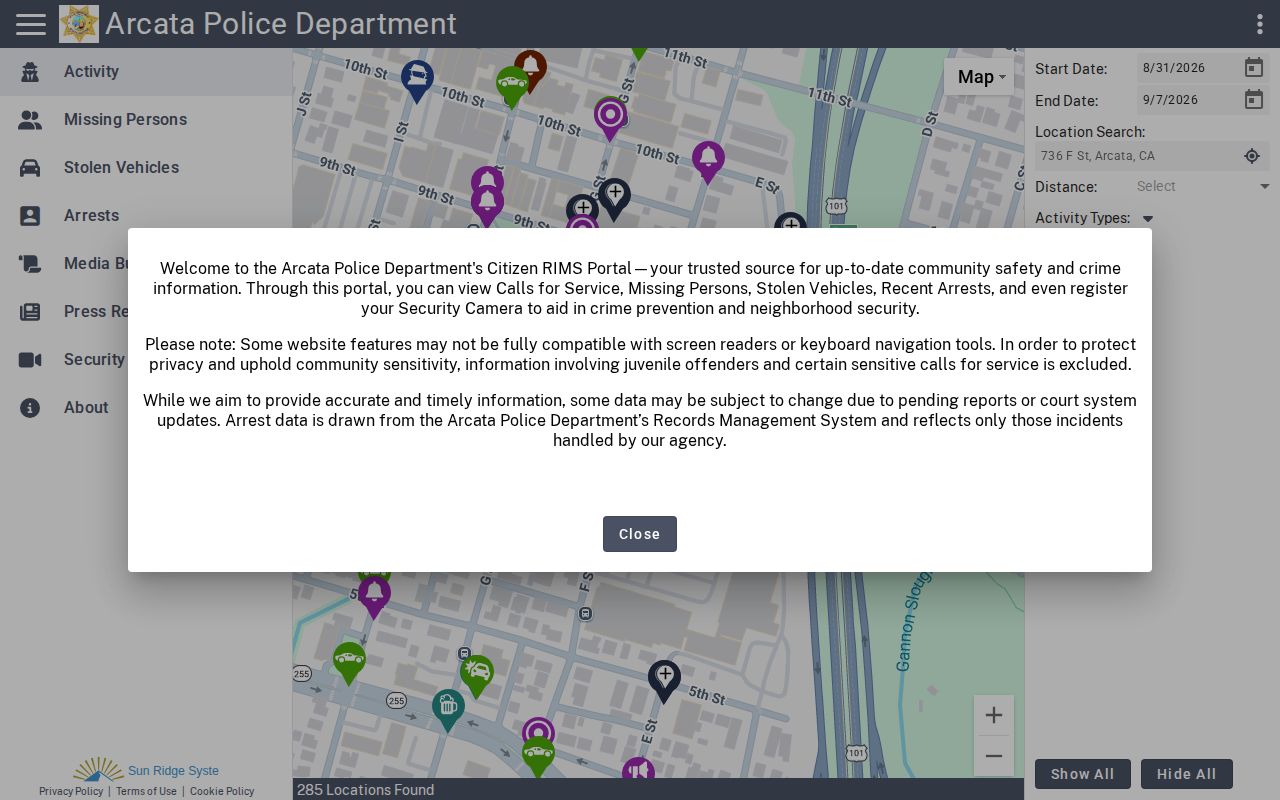Expand the Activity Types arrow
This screenshot has width=1280, height=800.
(x=1148, y=219)
